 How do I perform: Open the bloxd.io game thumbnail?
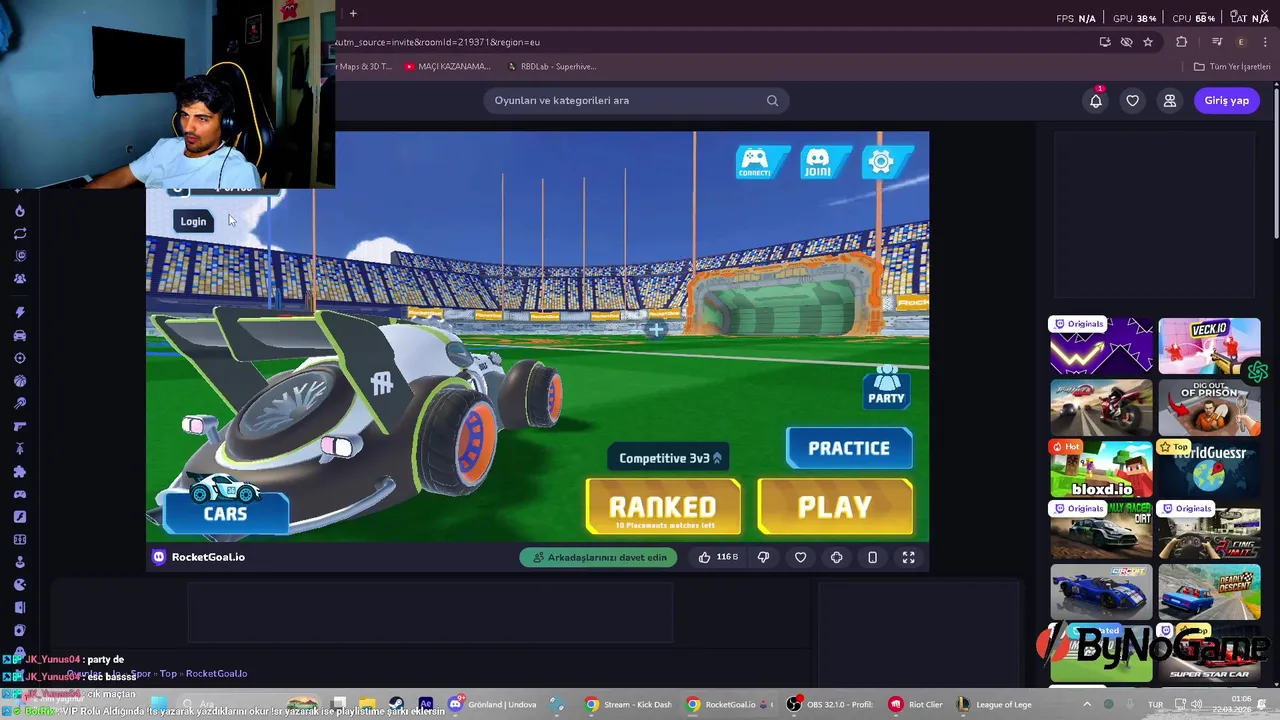click(x=1101, y=468)
